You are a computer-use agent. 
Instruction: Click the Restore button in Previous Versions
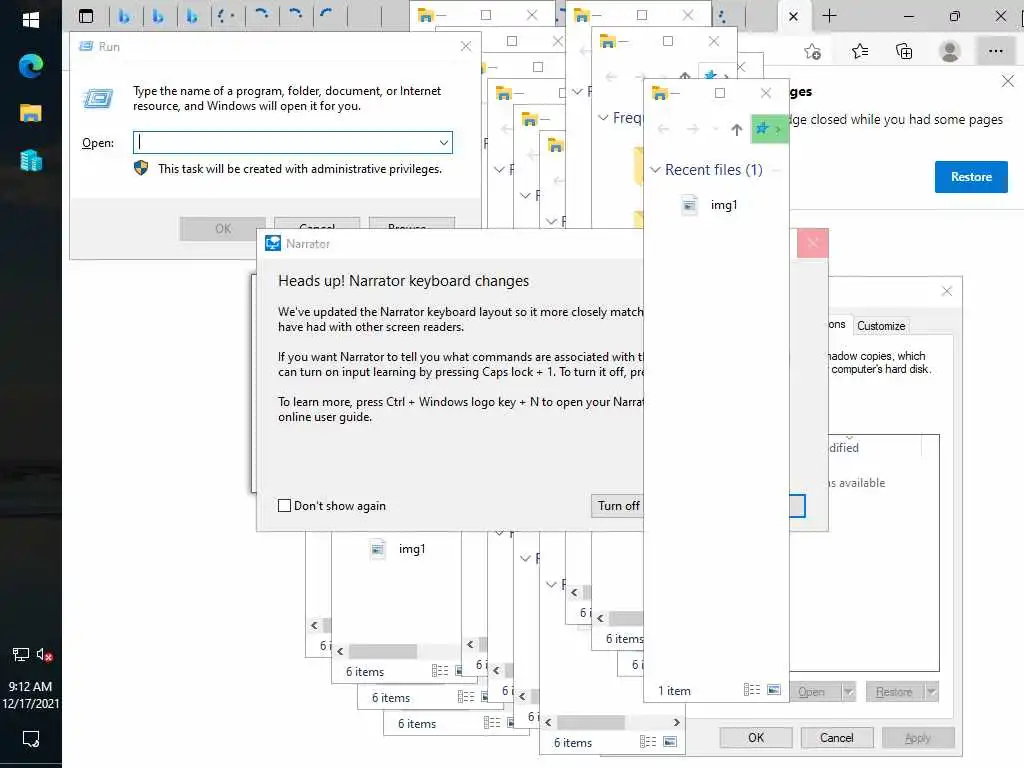[x=894, y=692]
